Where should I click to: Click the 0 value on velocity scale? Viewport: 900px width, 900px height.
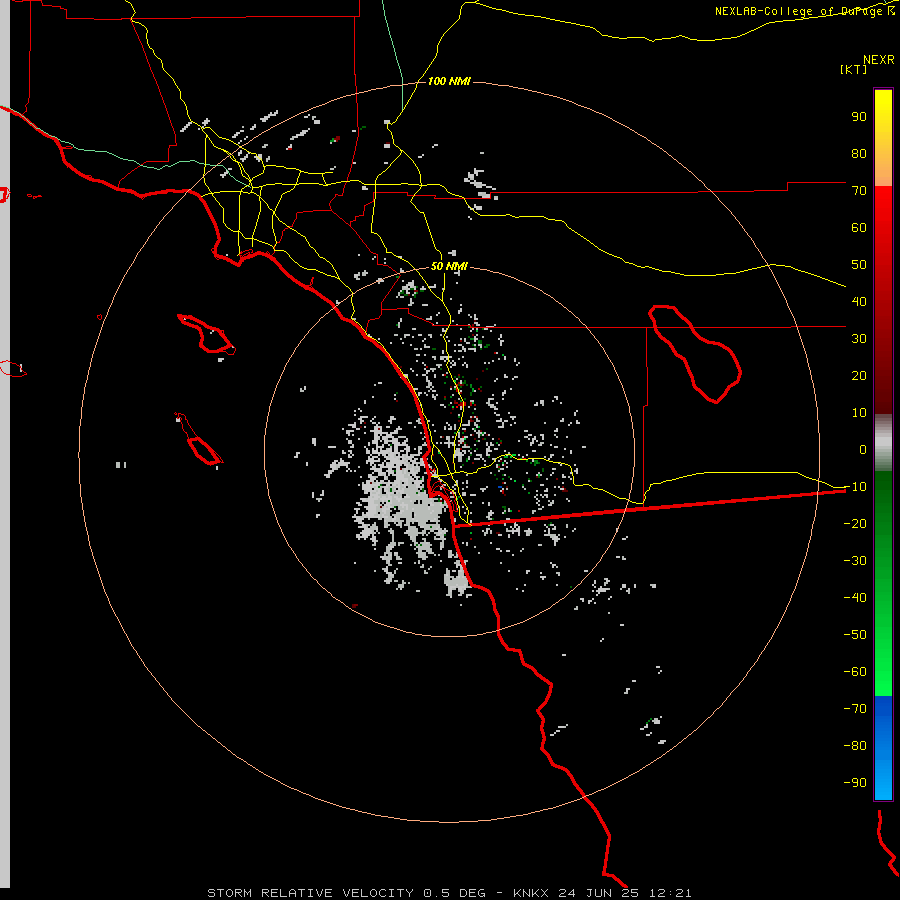point(863,450)
